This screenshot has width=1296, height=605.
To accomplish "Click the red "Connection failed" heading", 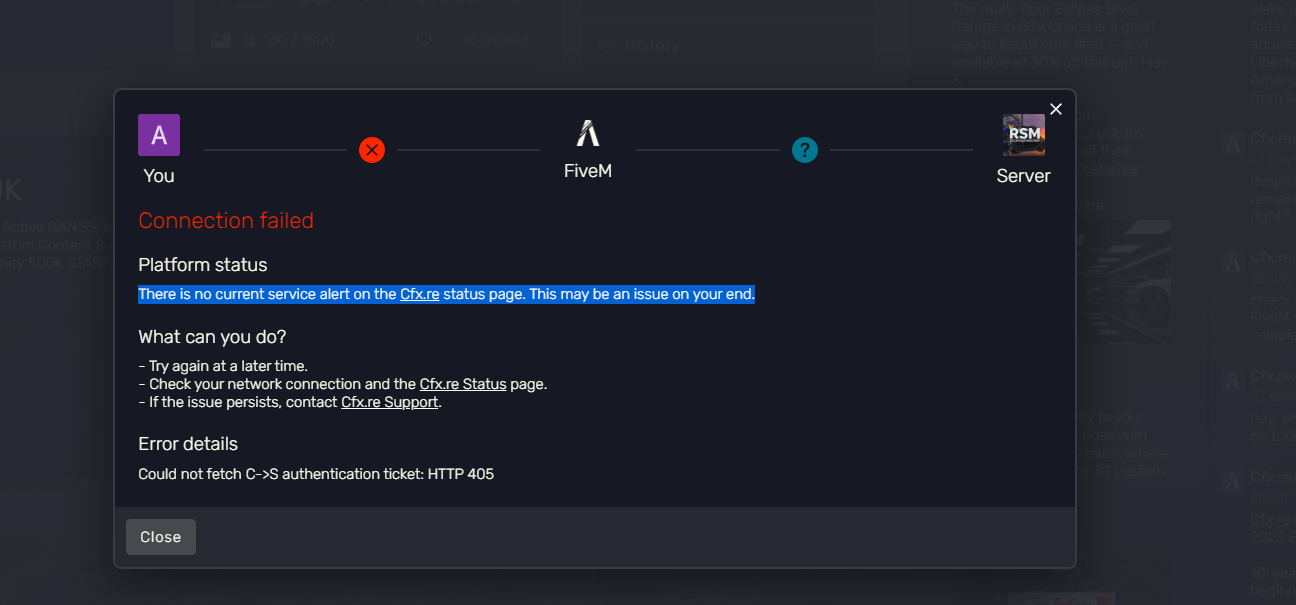I will 226,221.
